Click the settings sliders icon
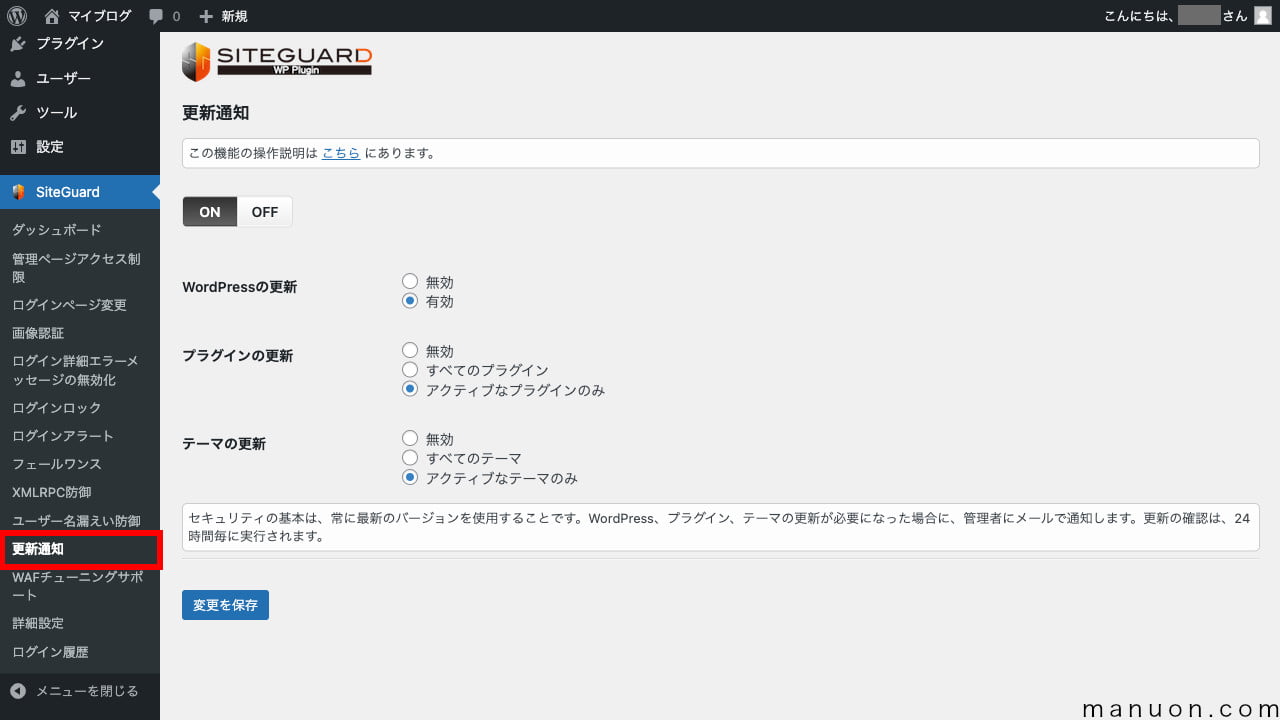This screenshot has height=720, width=1280. [18, 147]
